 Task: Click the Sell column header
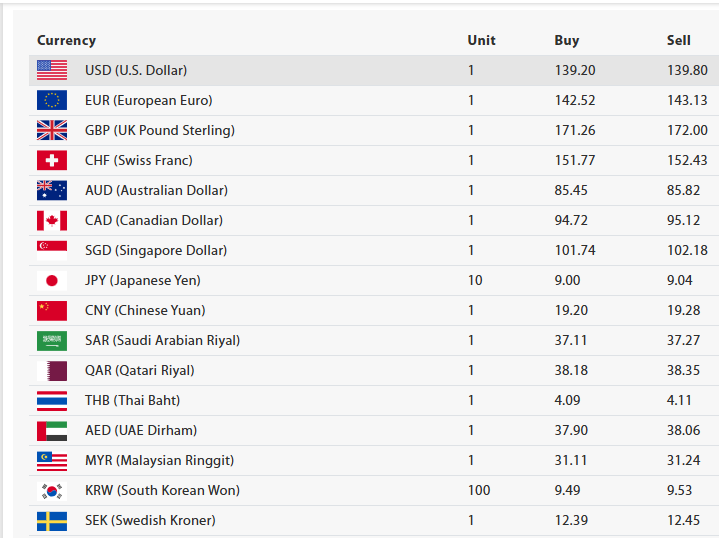pos(678,40)
